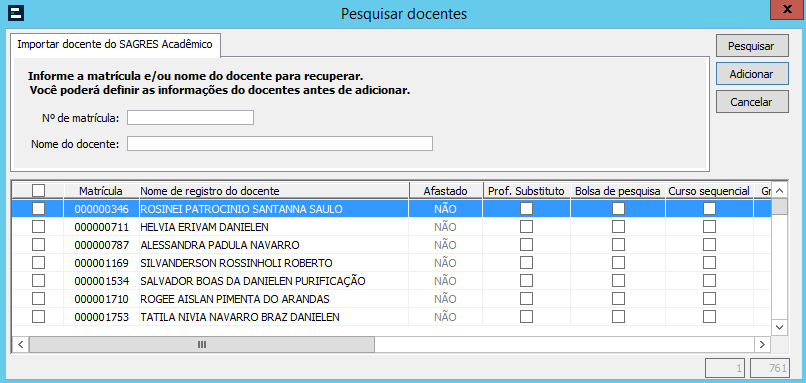Toggle Curso sequencial for TATILA NIVIA NAVARRO BRAZ DANIELEN
The image size is (806, 383).
(x=709, y=317)
